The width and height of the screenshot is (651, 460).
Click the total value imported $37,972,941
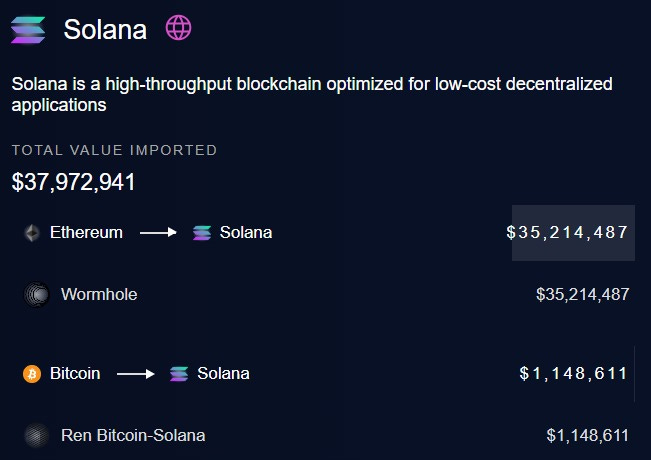(x=73, y=182)
